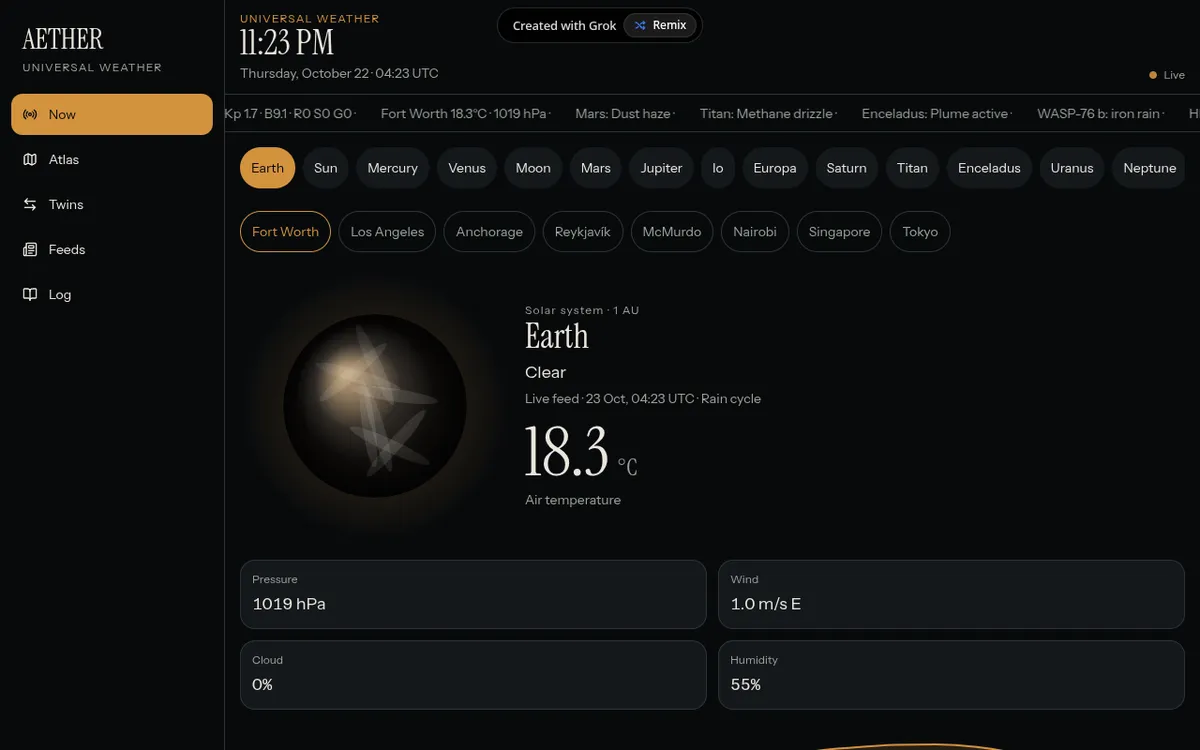Select the Jupiter body chip
The height and width of the screenshot is (750, 1200).
(662, 168)
